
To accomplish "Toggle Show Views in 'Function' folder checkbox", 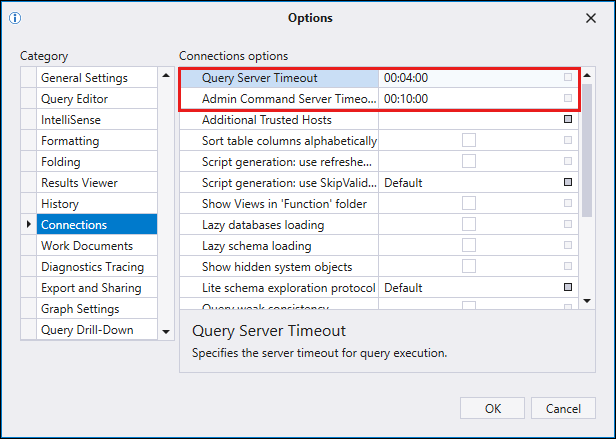I will pyautogui.click(x=468, y=204).
